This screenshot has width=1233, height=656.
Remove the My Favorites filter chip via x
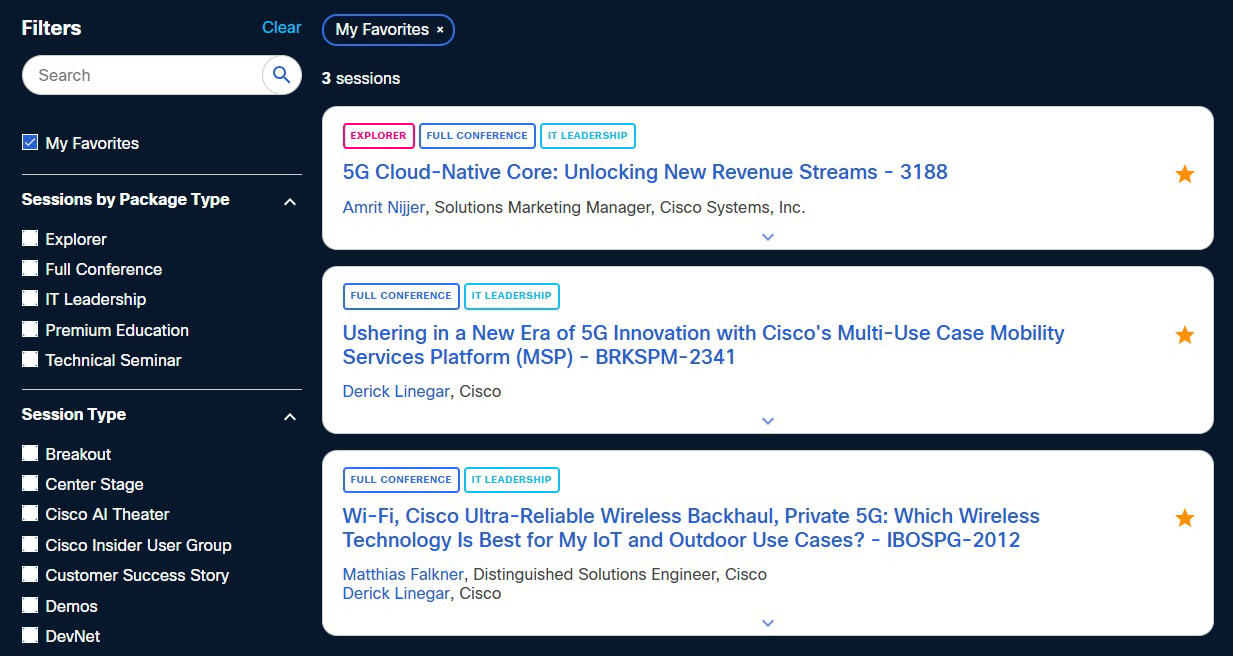[440, 30]
